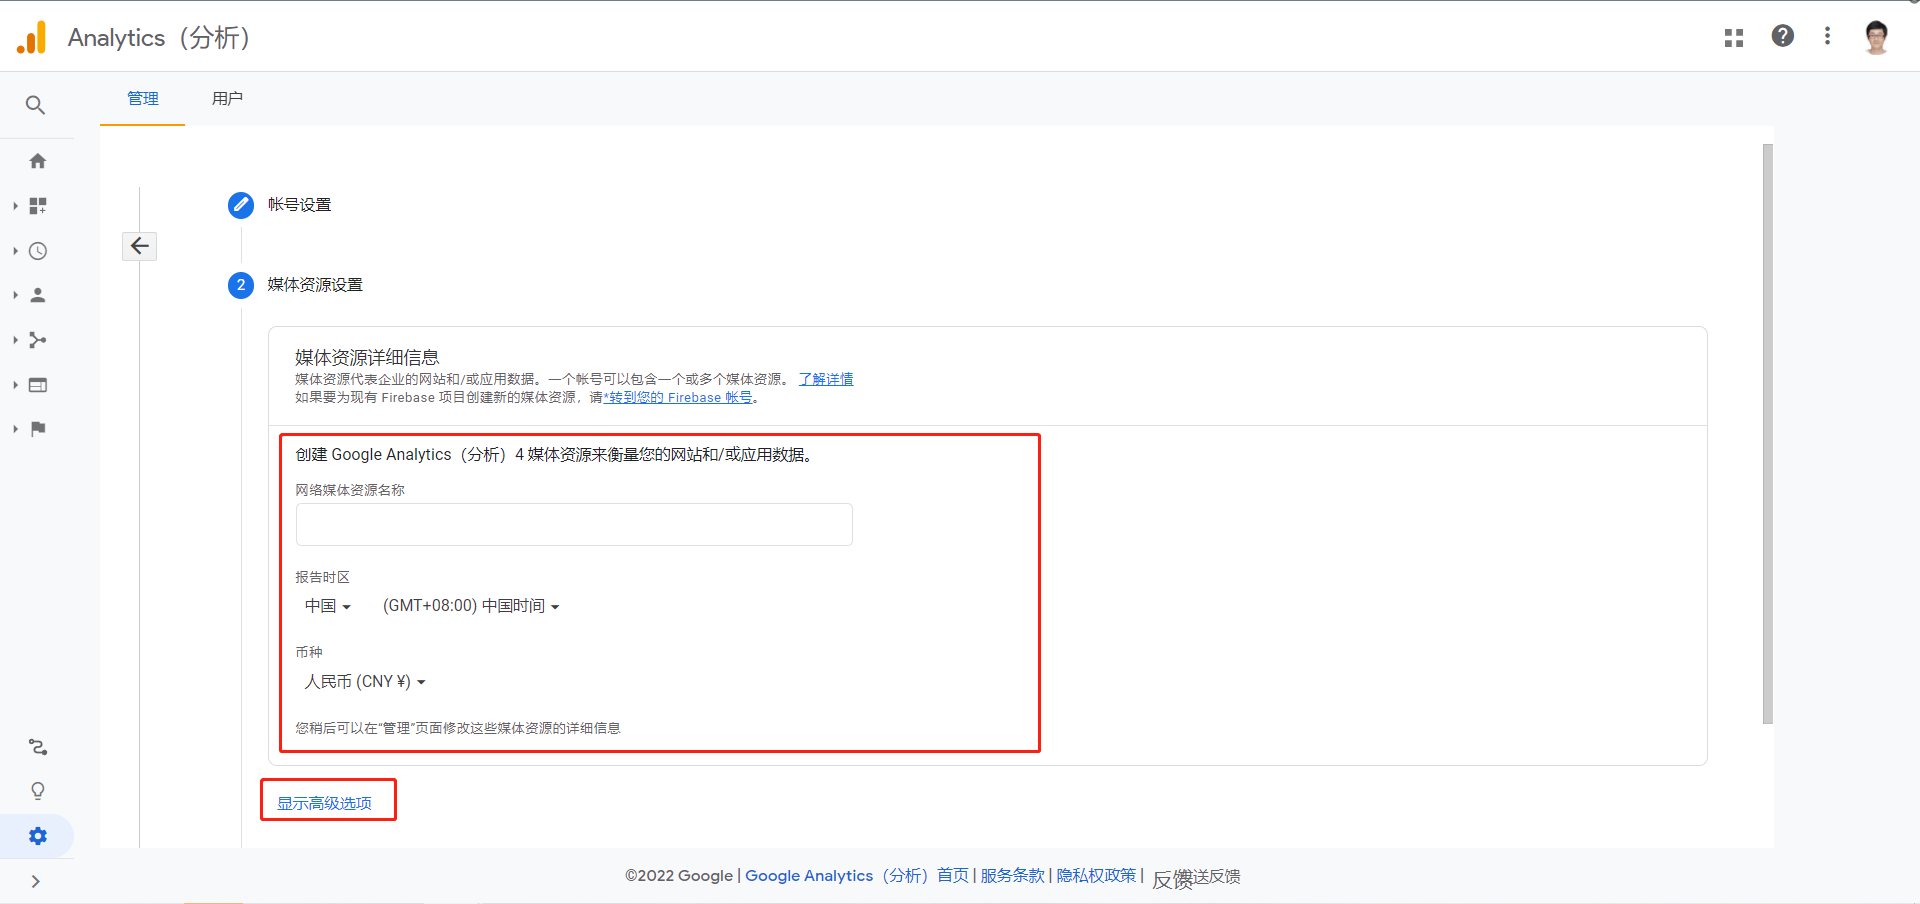The height and width of the screenshot is (904, 1920).
Task: Open the real-time clock icon
Action: coord(38,251)
